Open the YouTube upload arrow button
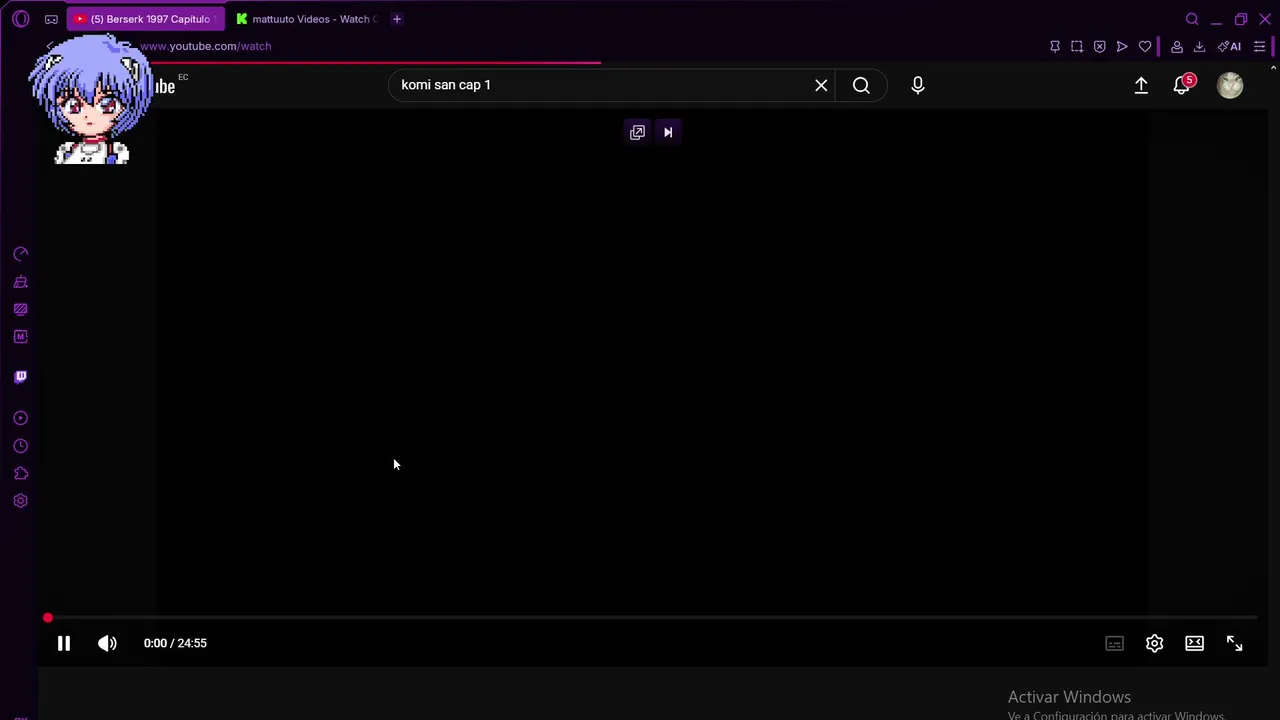This screenshot has height=720, width=1280. click(x=1141, y=85)
